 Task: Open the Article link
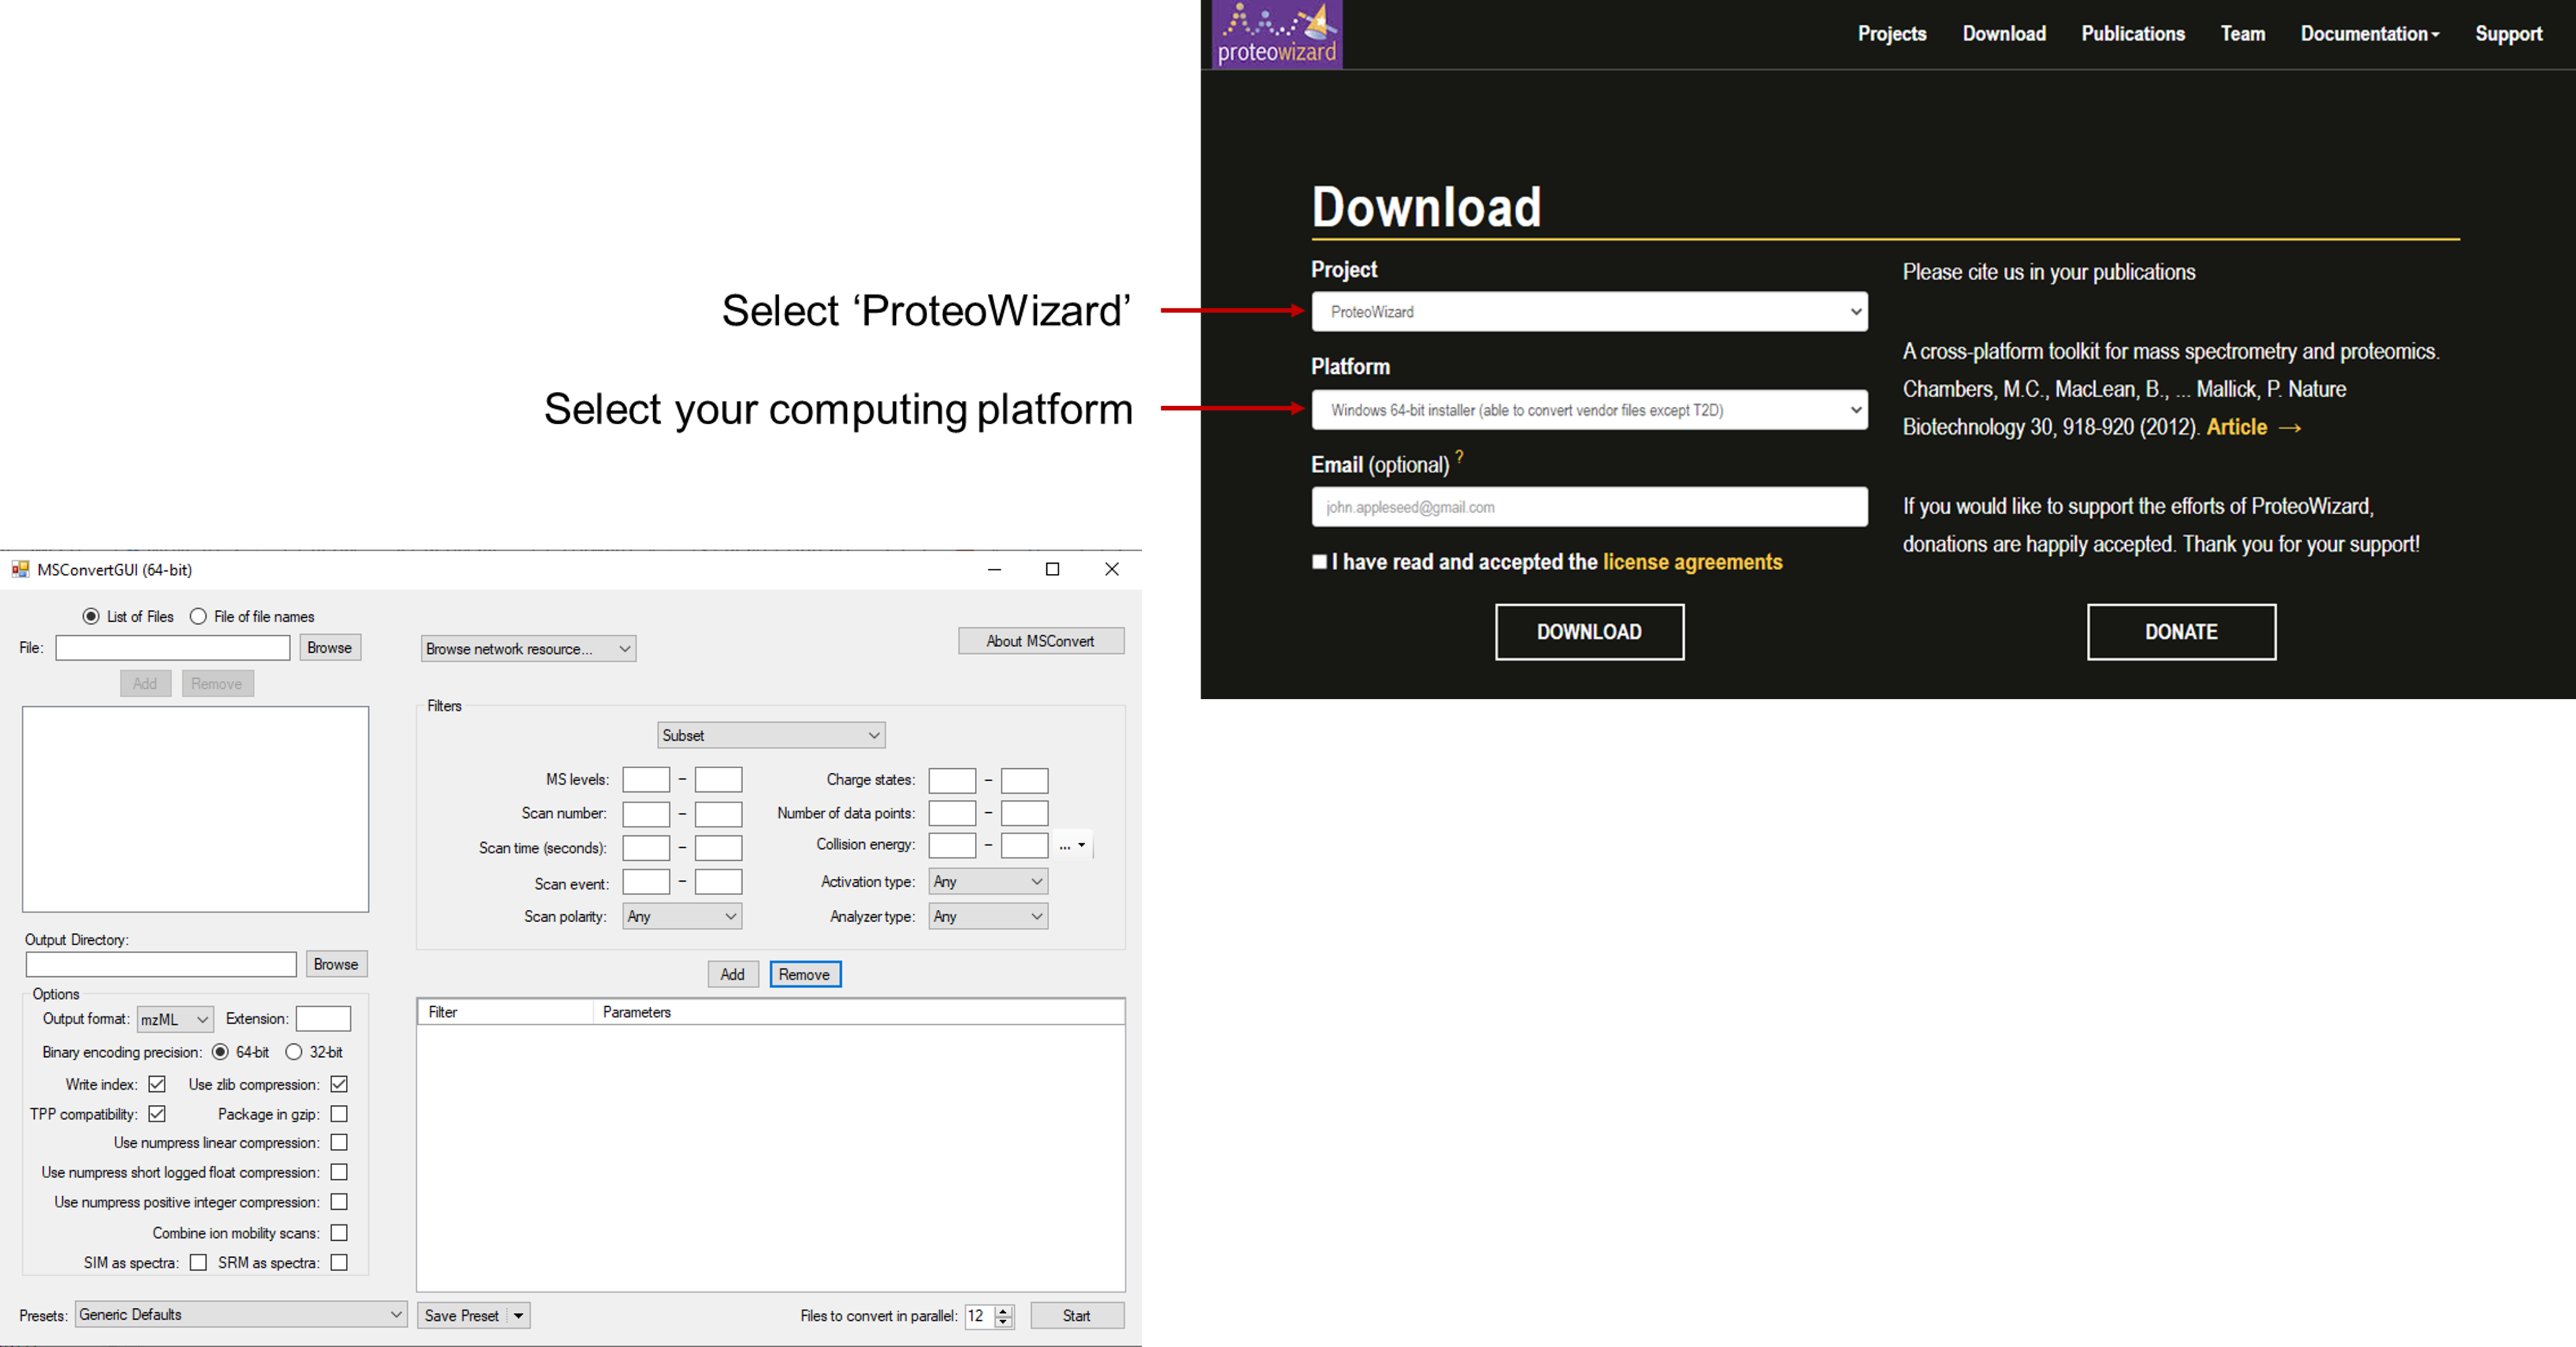2253,427
